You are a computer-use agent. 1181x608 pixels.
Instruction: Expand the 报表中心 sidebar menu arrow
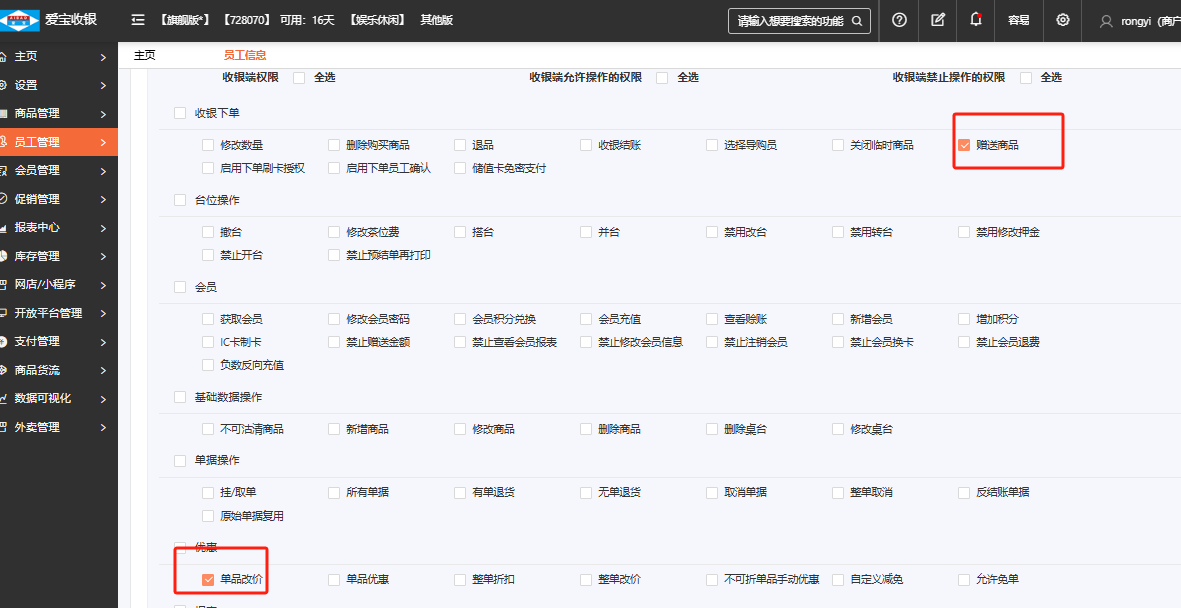103,228
